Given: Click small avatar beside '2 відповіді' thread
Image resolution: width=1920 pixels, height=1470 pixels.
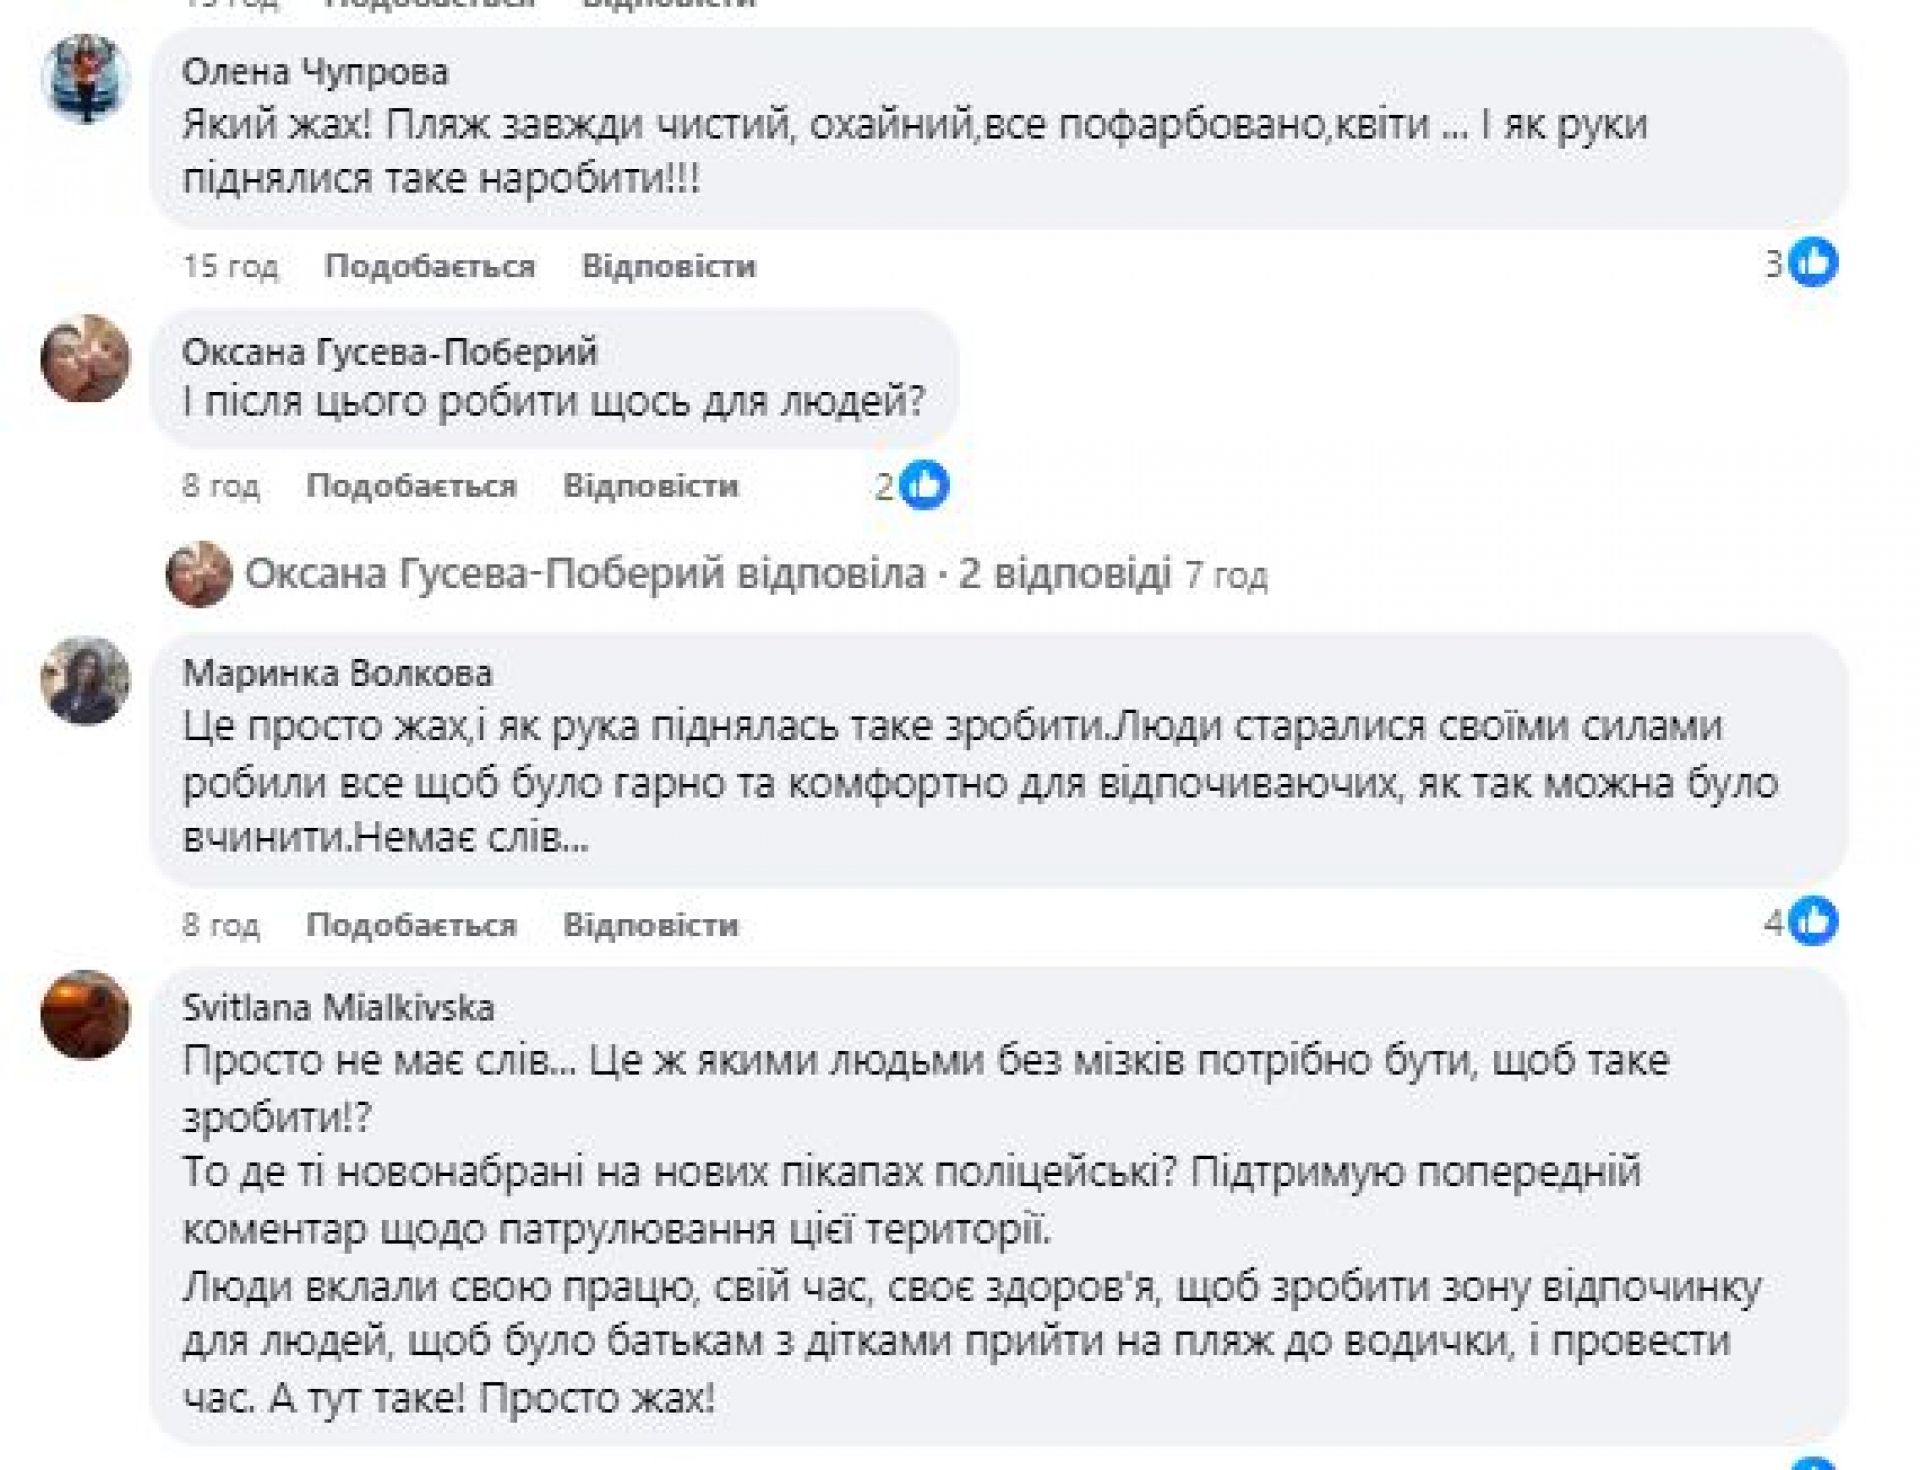Looking at the screenshot, I should [x=199, y=575].
